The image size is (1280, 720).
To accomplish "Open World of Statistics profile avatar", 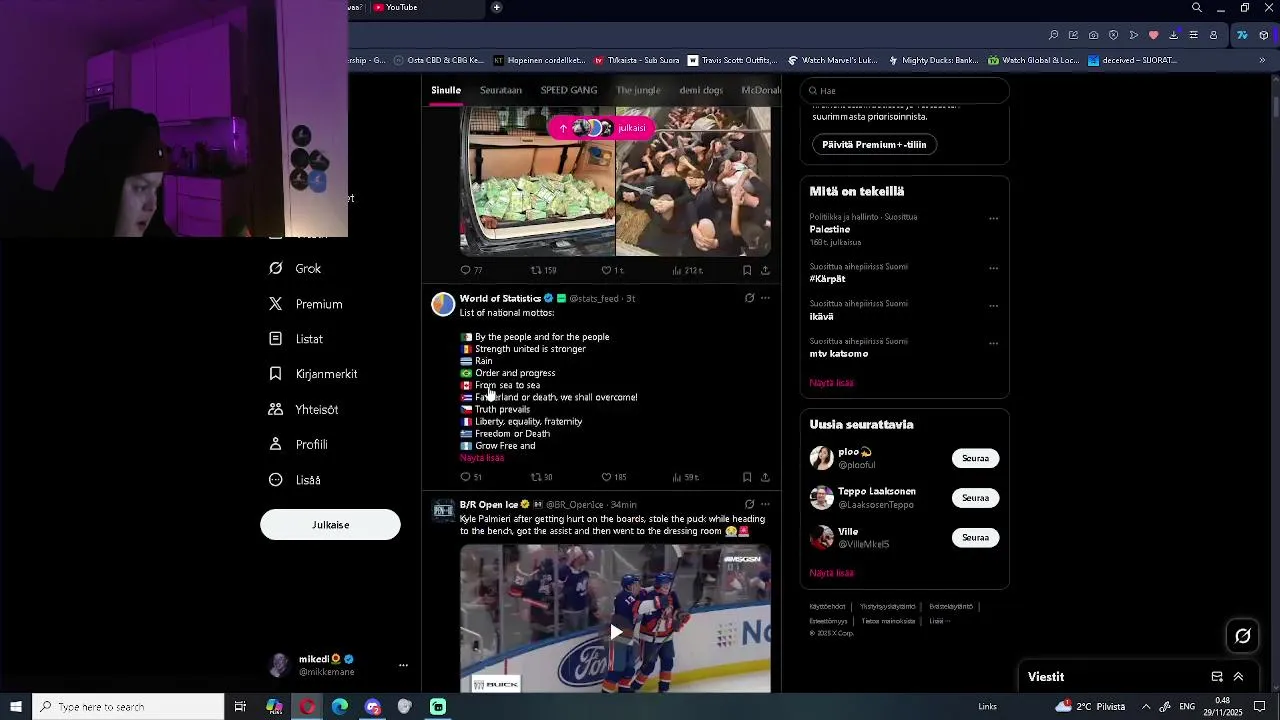I will pos(443,304).
